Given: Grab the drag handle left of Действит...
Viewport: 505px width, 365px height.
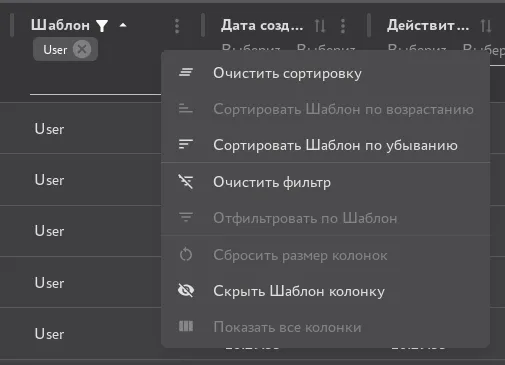Looking at the screenshot, I should click(369, 25).
